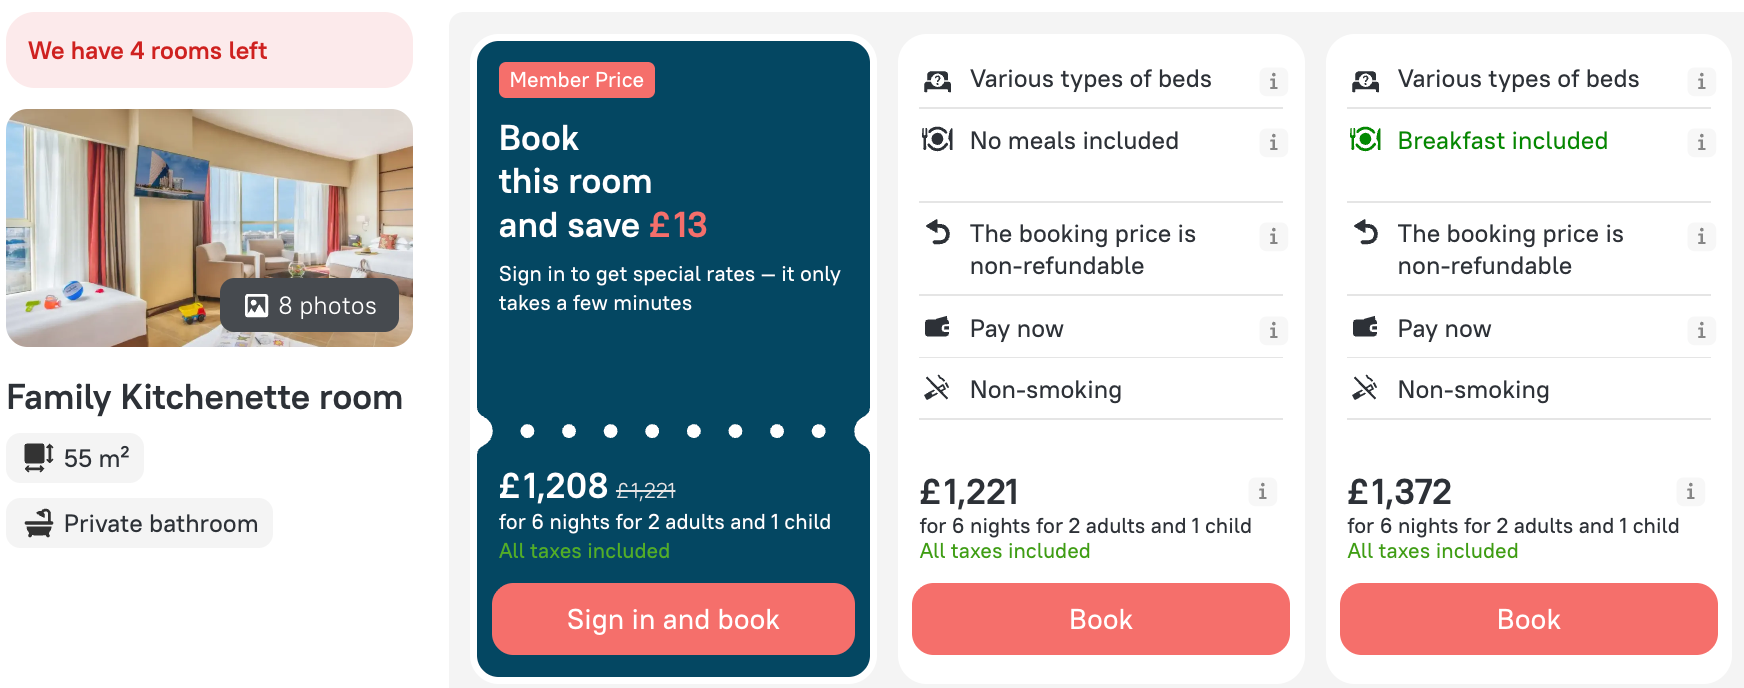The width and height of the screenshot is (1744, 688).
Task: Click the bed icon in middle card
Action: coord(937,81)
